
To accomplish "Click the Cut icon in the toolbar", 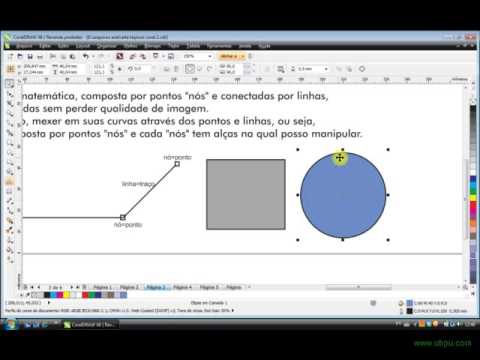I will [53, 57].
